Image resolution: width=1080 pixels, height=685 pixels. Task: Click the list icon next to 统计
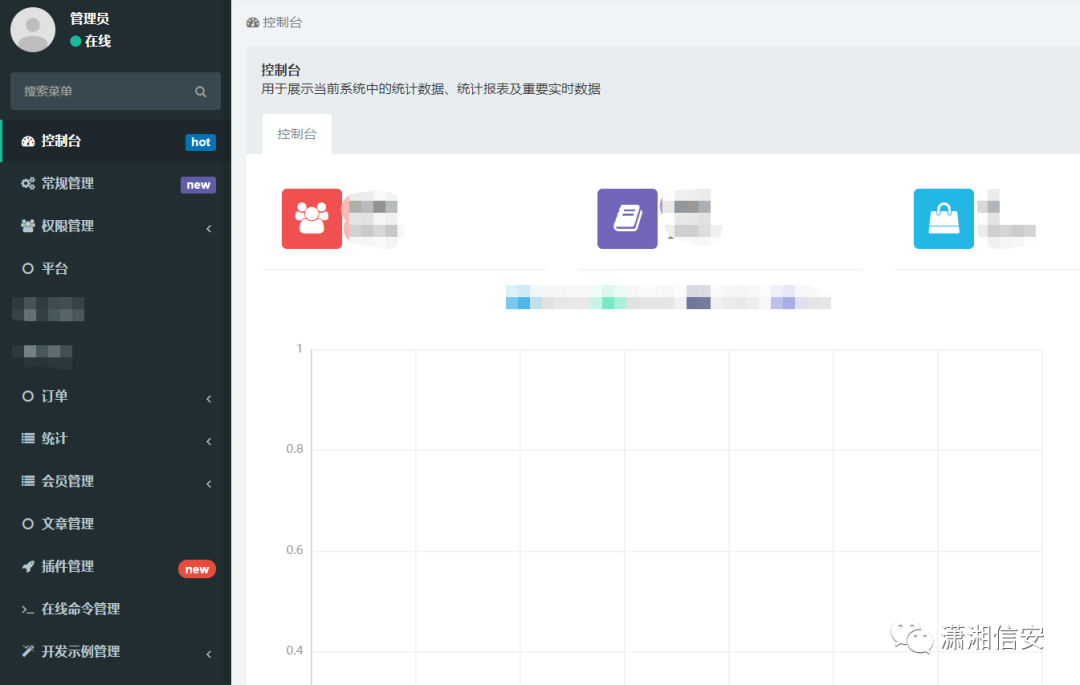pos(27,438)
